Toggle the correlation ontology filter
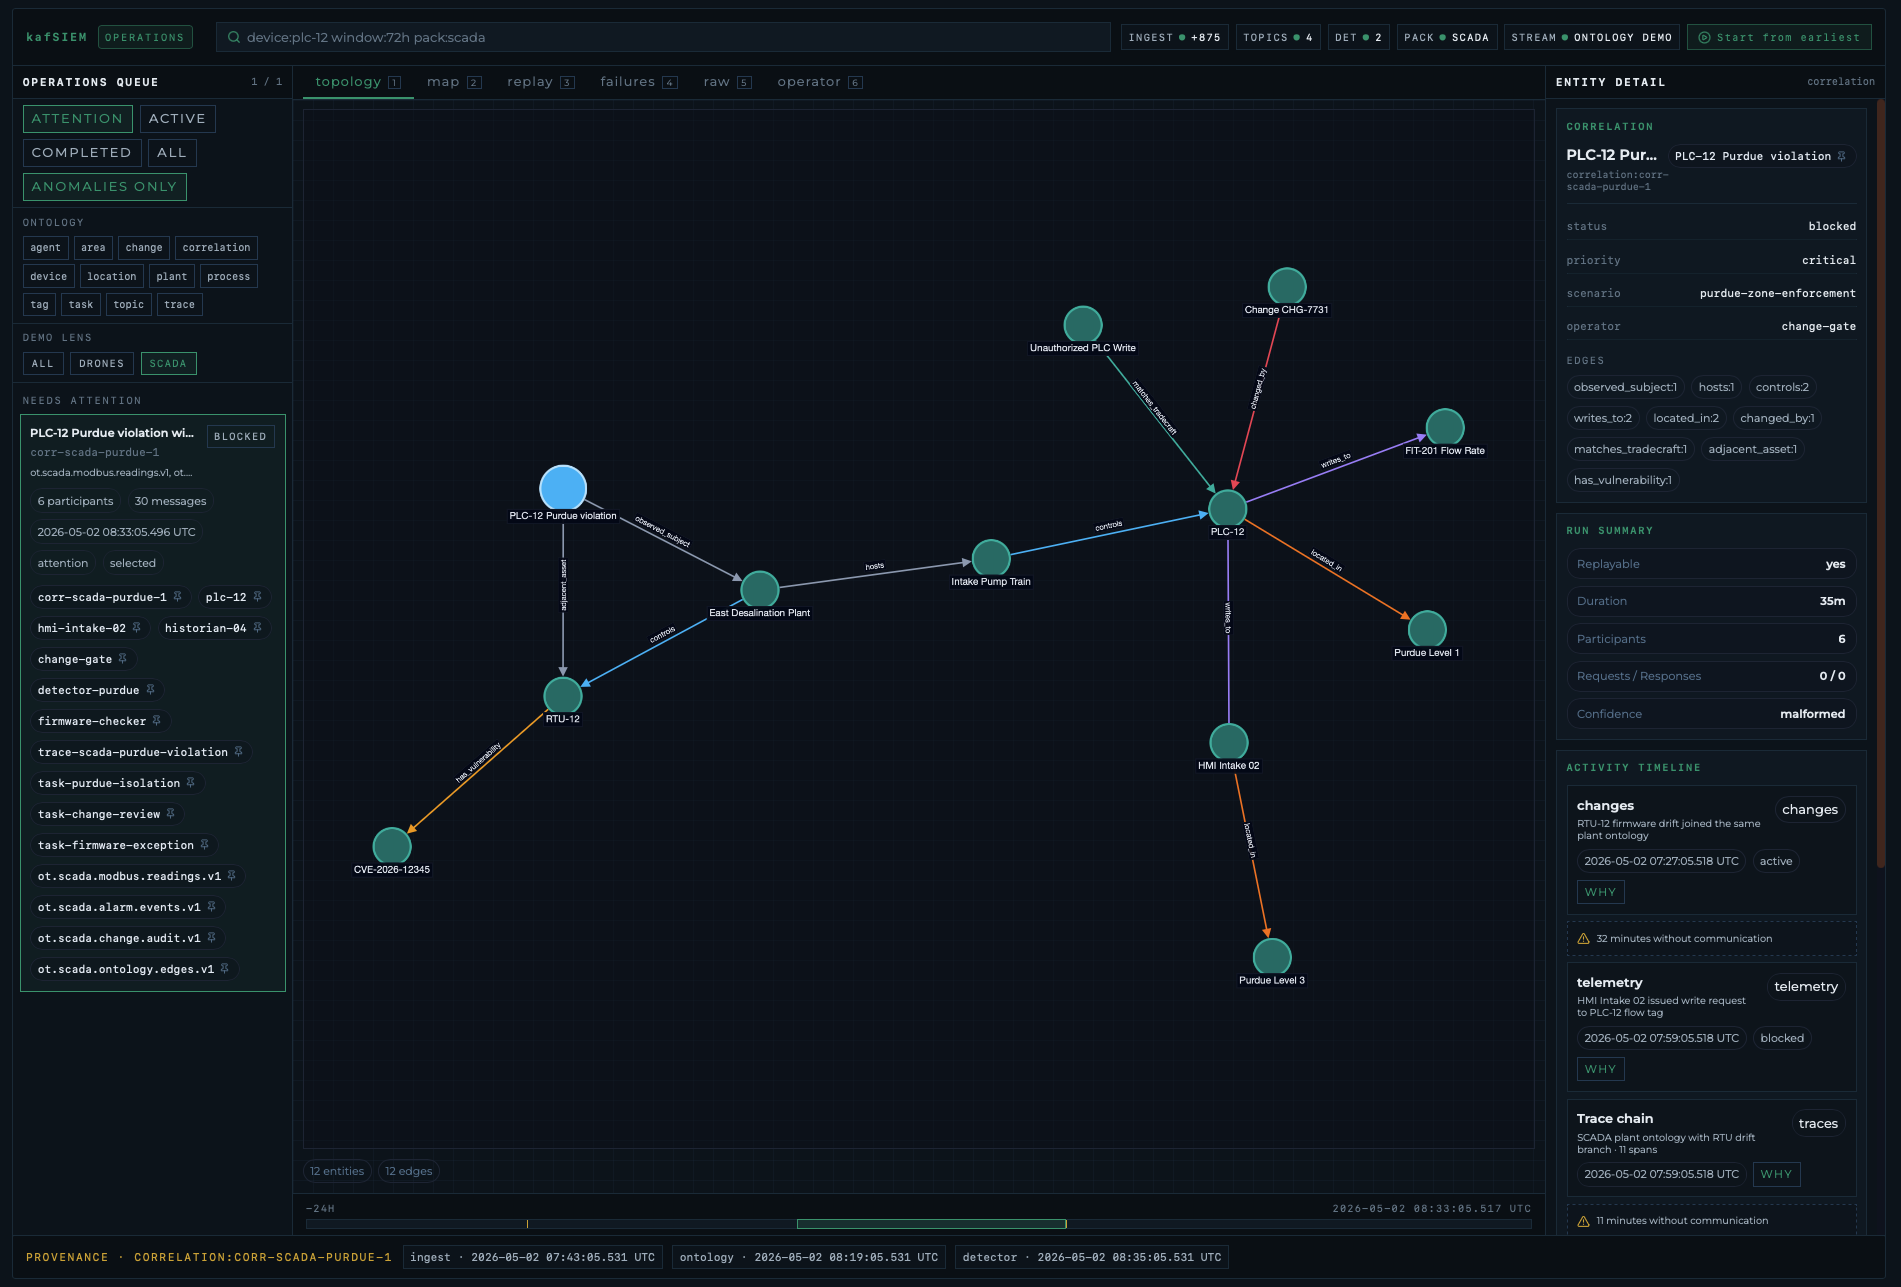The image size is (1901, 1287). (216, 248)
